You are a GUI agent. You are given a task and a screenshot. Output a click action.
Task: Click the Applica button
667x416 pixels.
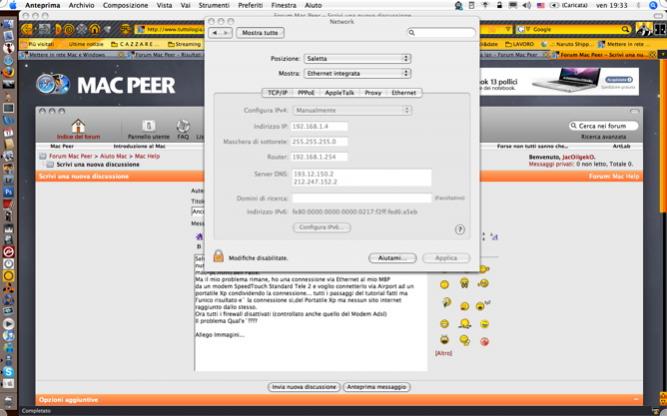point(446,258)
